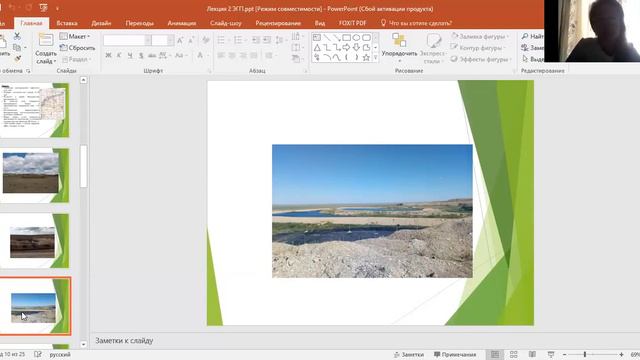Click the Increase indent icon
Screen dimensions: 640x360
(267, 40)
